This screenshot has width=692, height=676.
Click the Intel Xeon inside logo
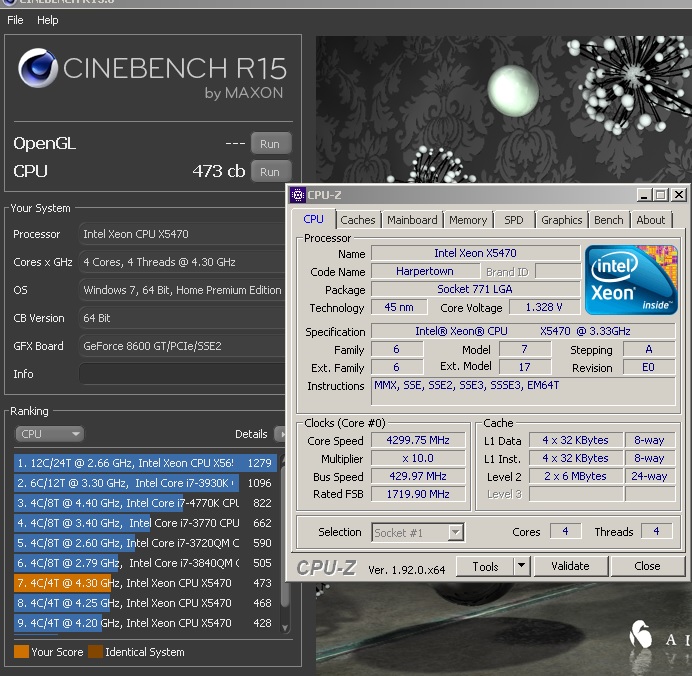[x=631, y=280]
